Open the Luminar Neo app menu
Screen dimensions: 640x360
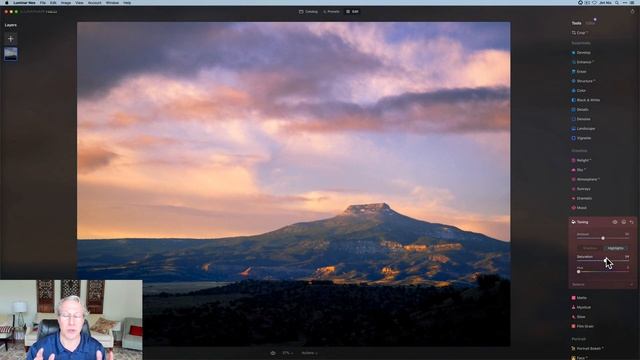click(x=24, y=2)
